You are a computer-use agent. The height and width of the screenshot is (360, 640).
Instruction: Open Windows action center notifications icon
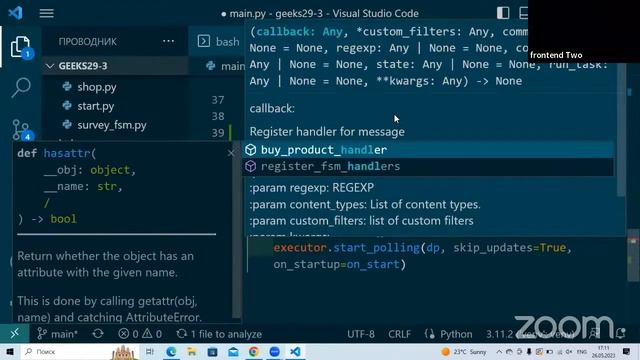[x=627, y=351]
